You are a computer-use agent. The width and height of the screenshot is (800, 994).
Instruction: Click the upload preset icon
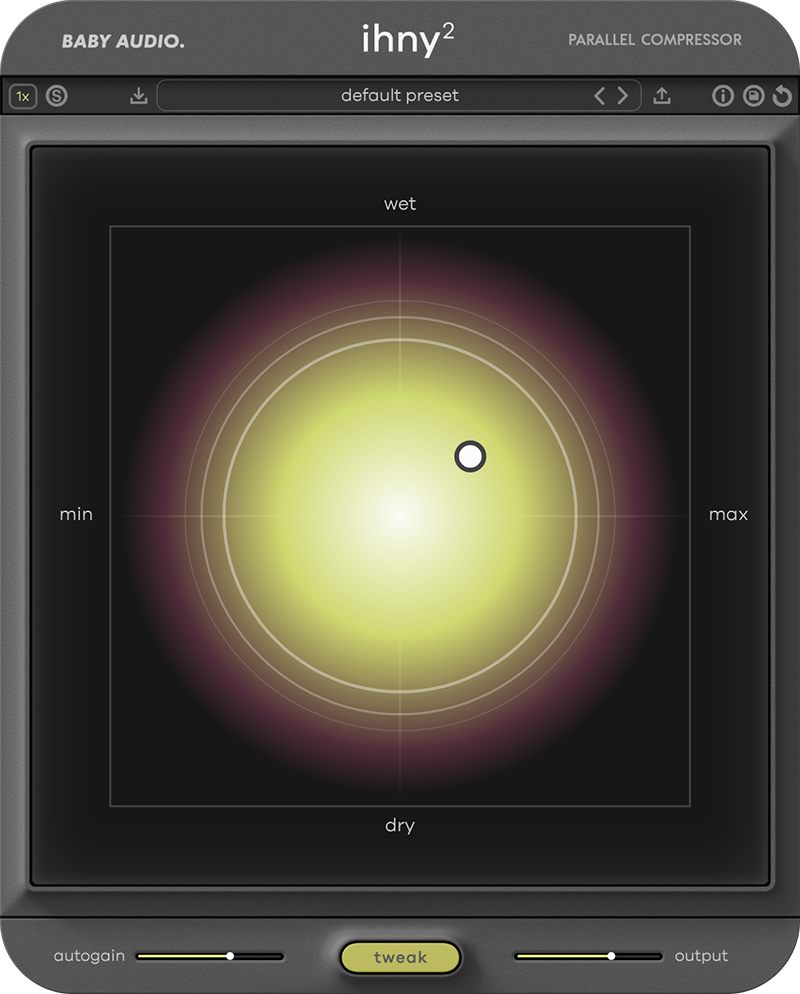[661, 96]
